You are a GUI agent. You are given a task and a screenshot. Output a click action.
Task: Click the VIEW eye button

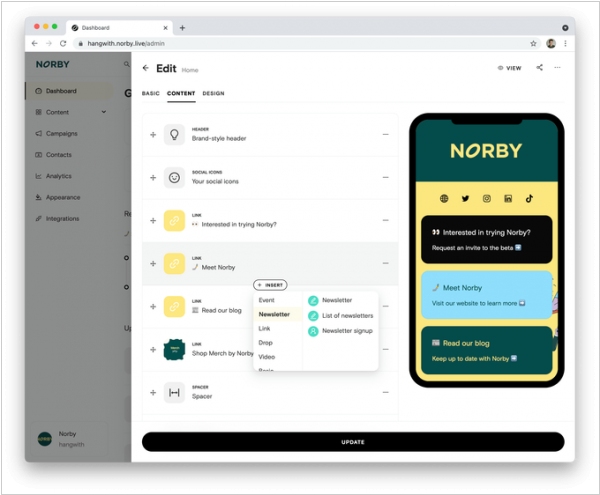pyautogui.click(x=509, y=68)
